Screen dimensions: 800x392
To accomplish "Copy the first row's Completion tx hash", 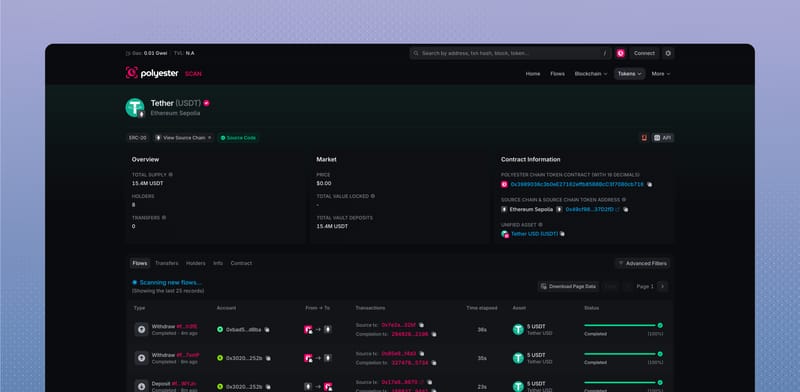I will tap(434, 334).
